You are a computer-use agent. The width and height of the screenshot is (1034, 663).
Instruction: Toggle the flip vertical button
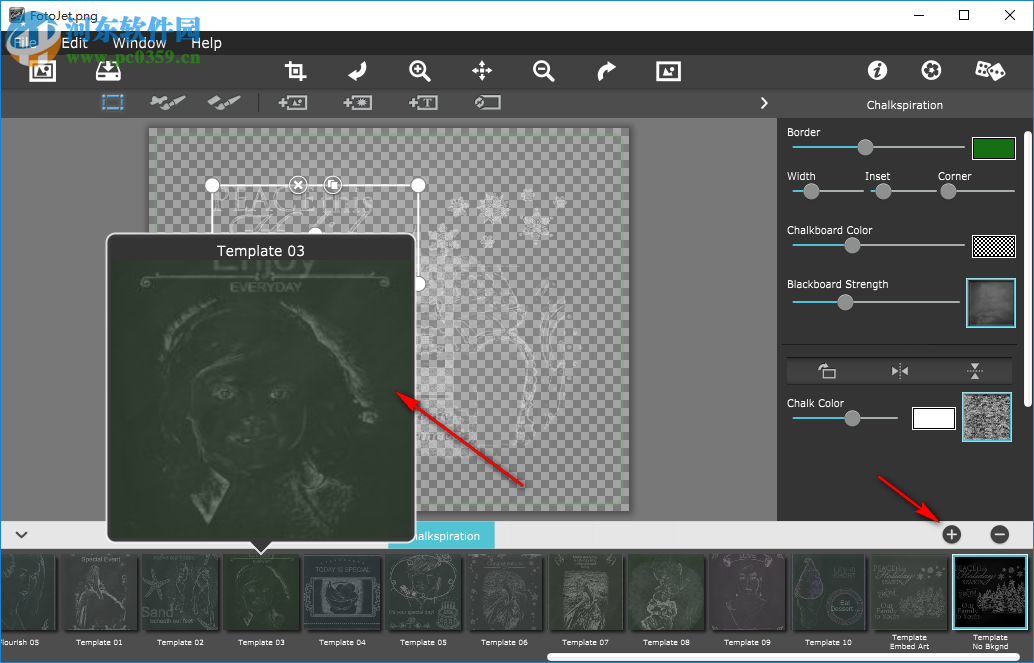pyautogui.click(x=975, y=371)
